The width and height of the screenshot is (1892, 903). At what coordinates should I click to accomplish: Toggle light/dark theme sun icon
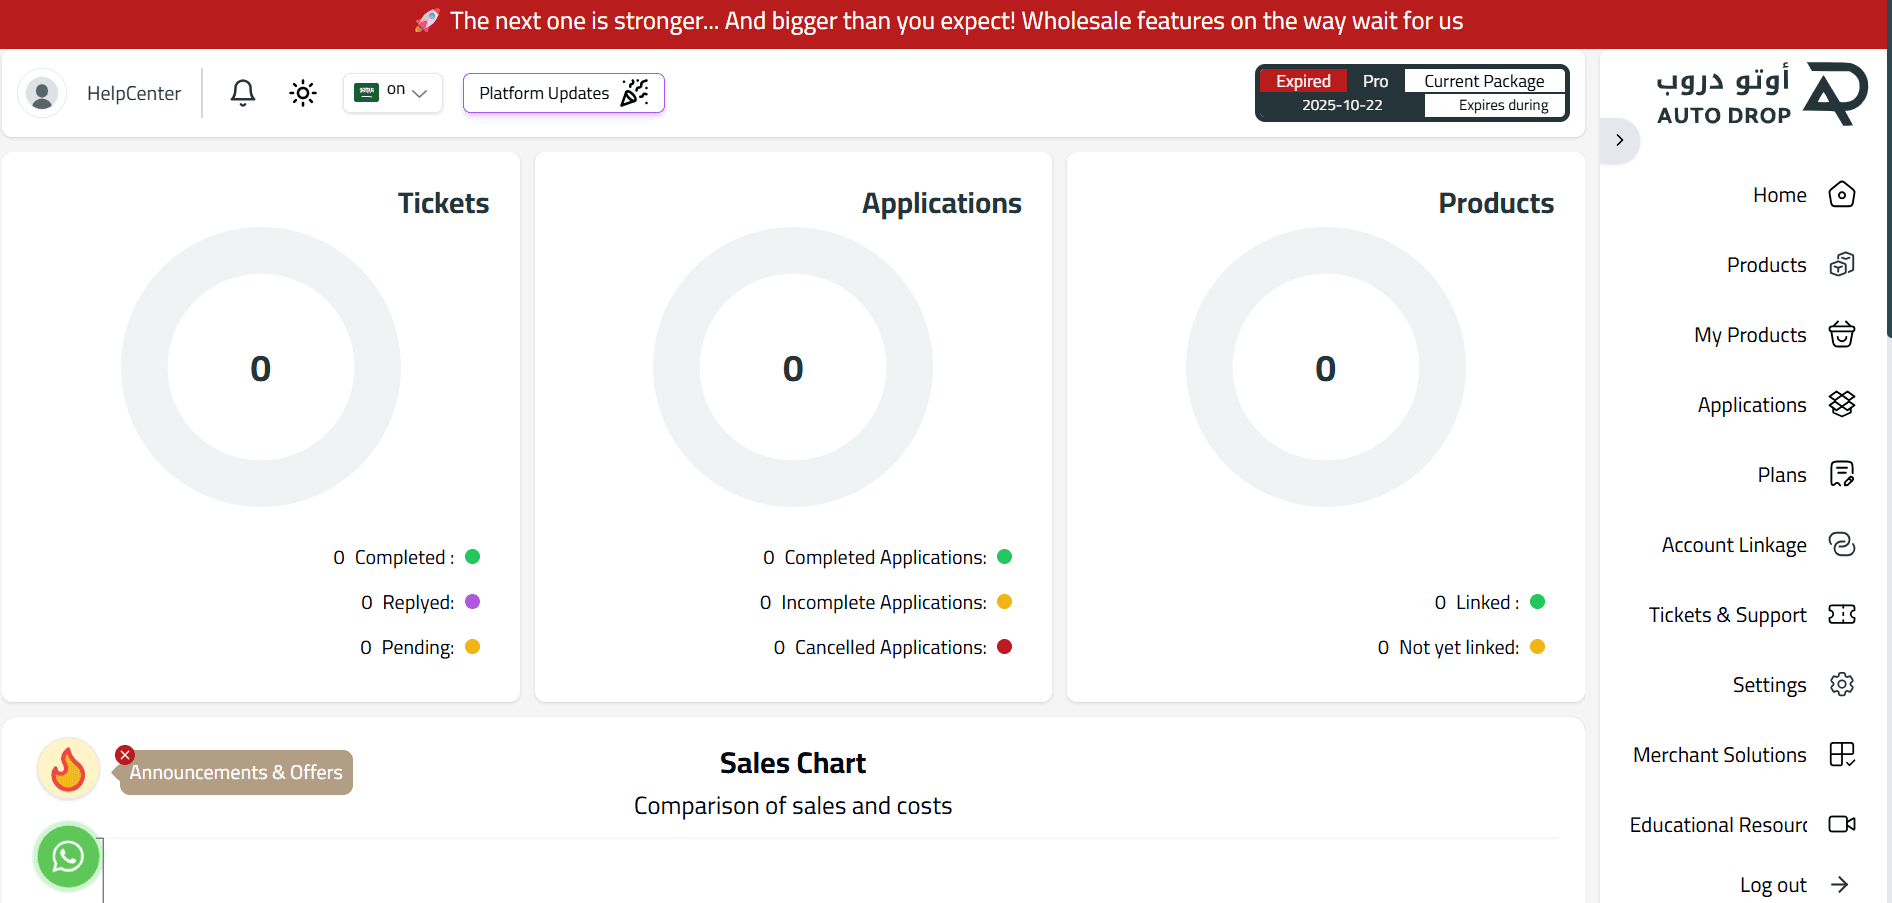click(x=303, y=93)
